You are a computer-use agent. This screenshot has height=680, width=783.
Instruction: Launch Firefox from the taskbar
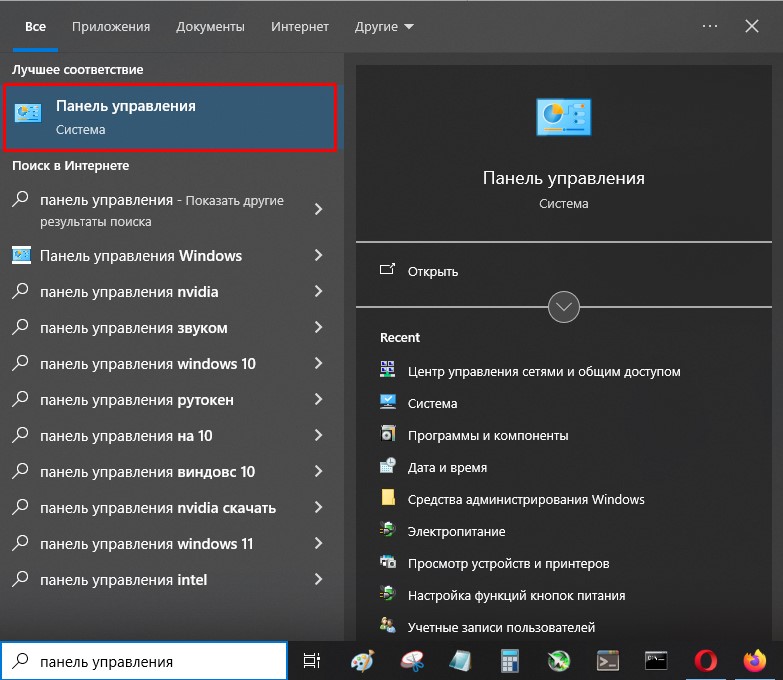pos(754,661)
